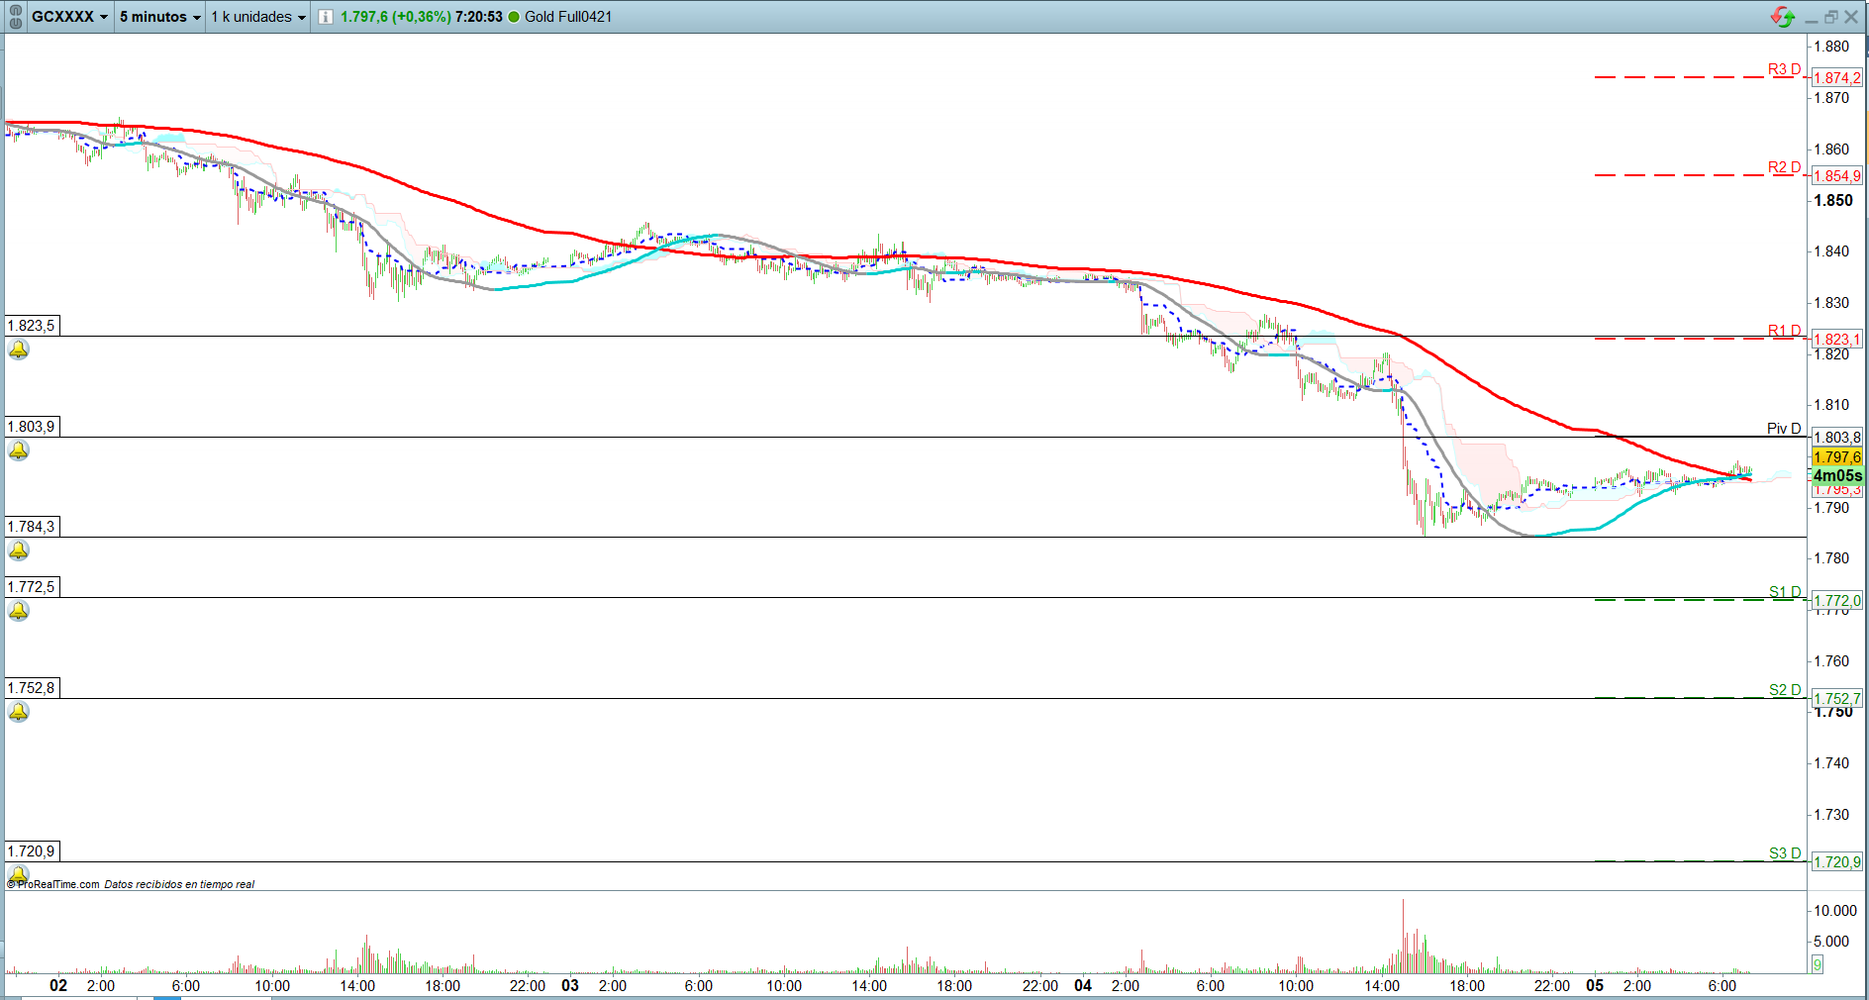Click the info icon before the price
The height and width of the screenshot is (1000, 1869).
pos(325,17)
